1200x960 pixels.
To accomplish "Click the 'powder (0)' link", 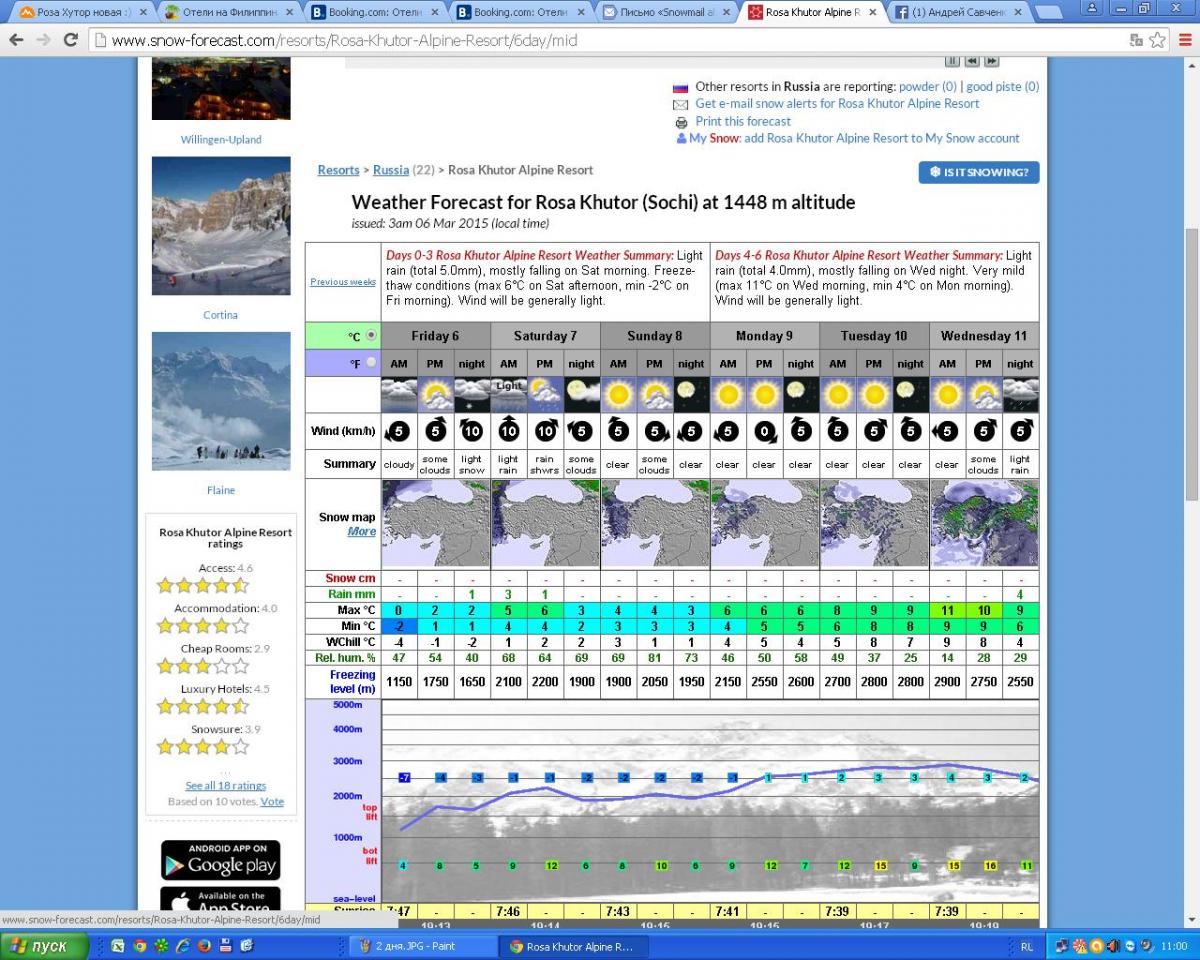I will pyautogui.click(x=928, y=87).
